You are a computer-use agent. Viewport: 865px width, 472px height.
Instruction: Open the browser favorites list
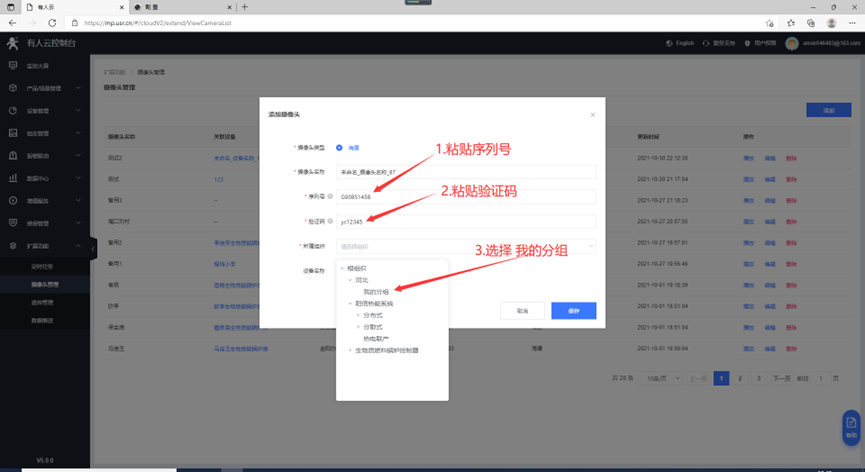791,23
